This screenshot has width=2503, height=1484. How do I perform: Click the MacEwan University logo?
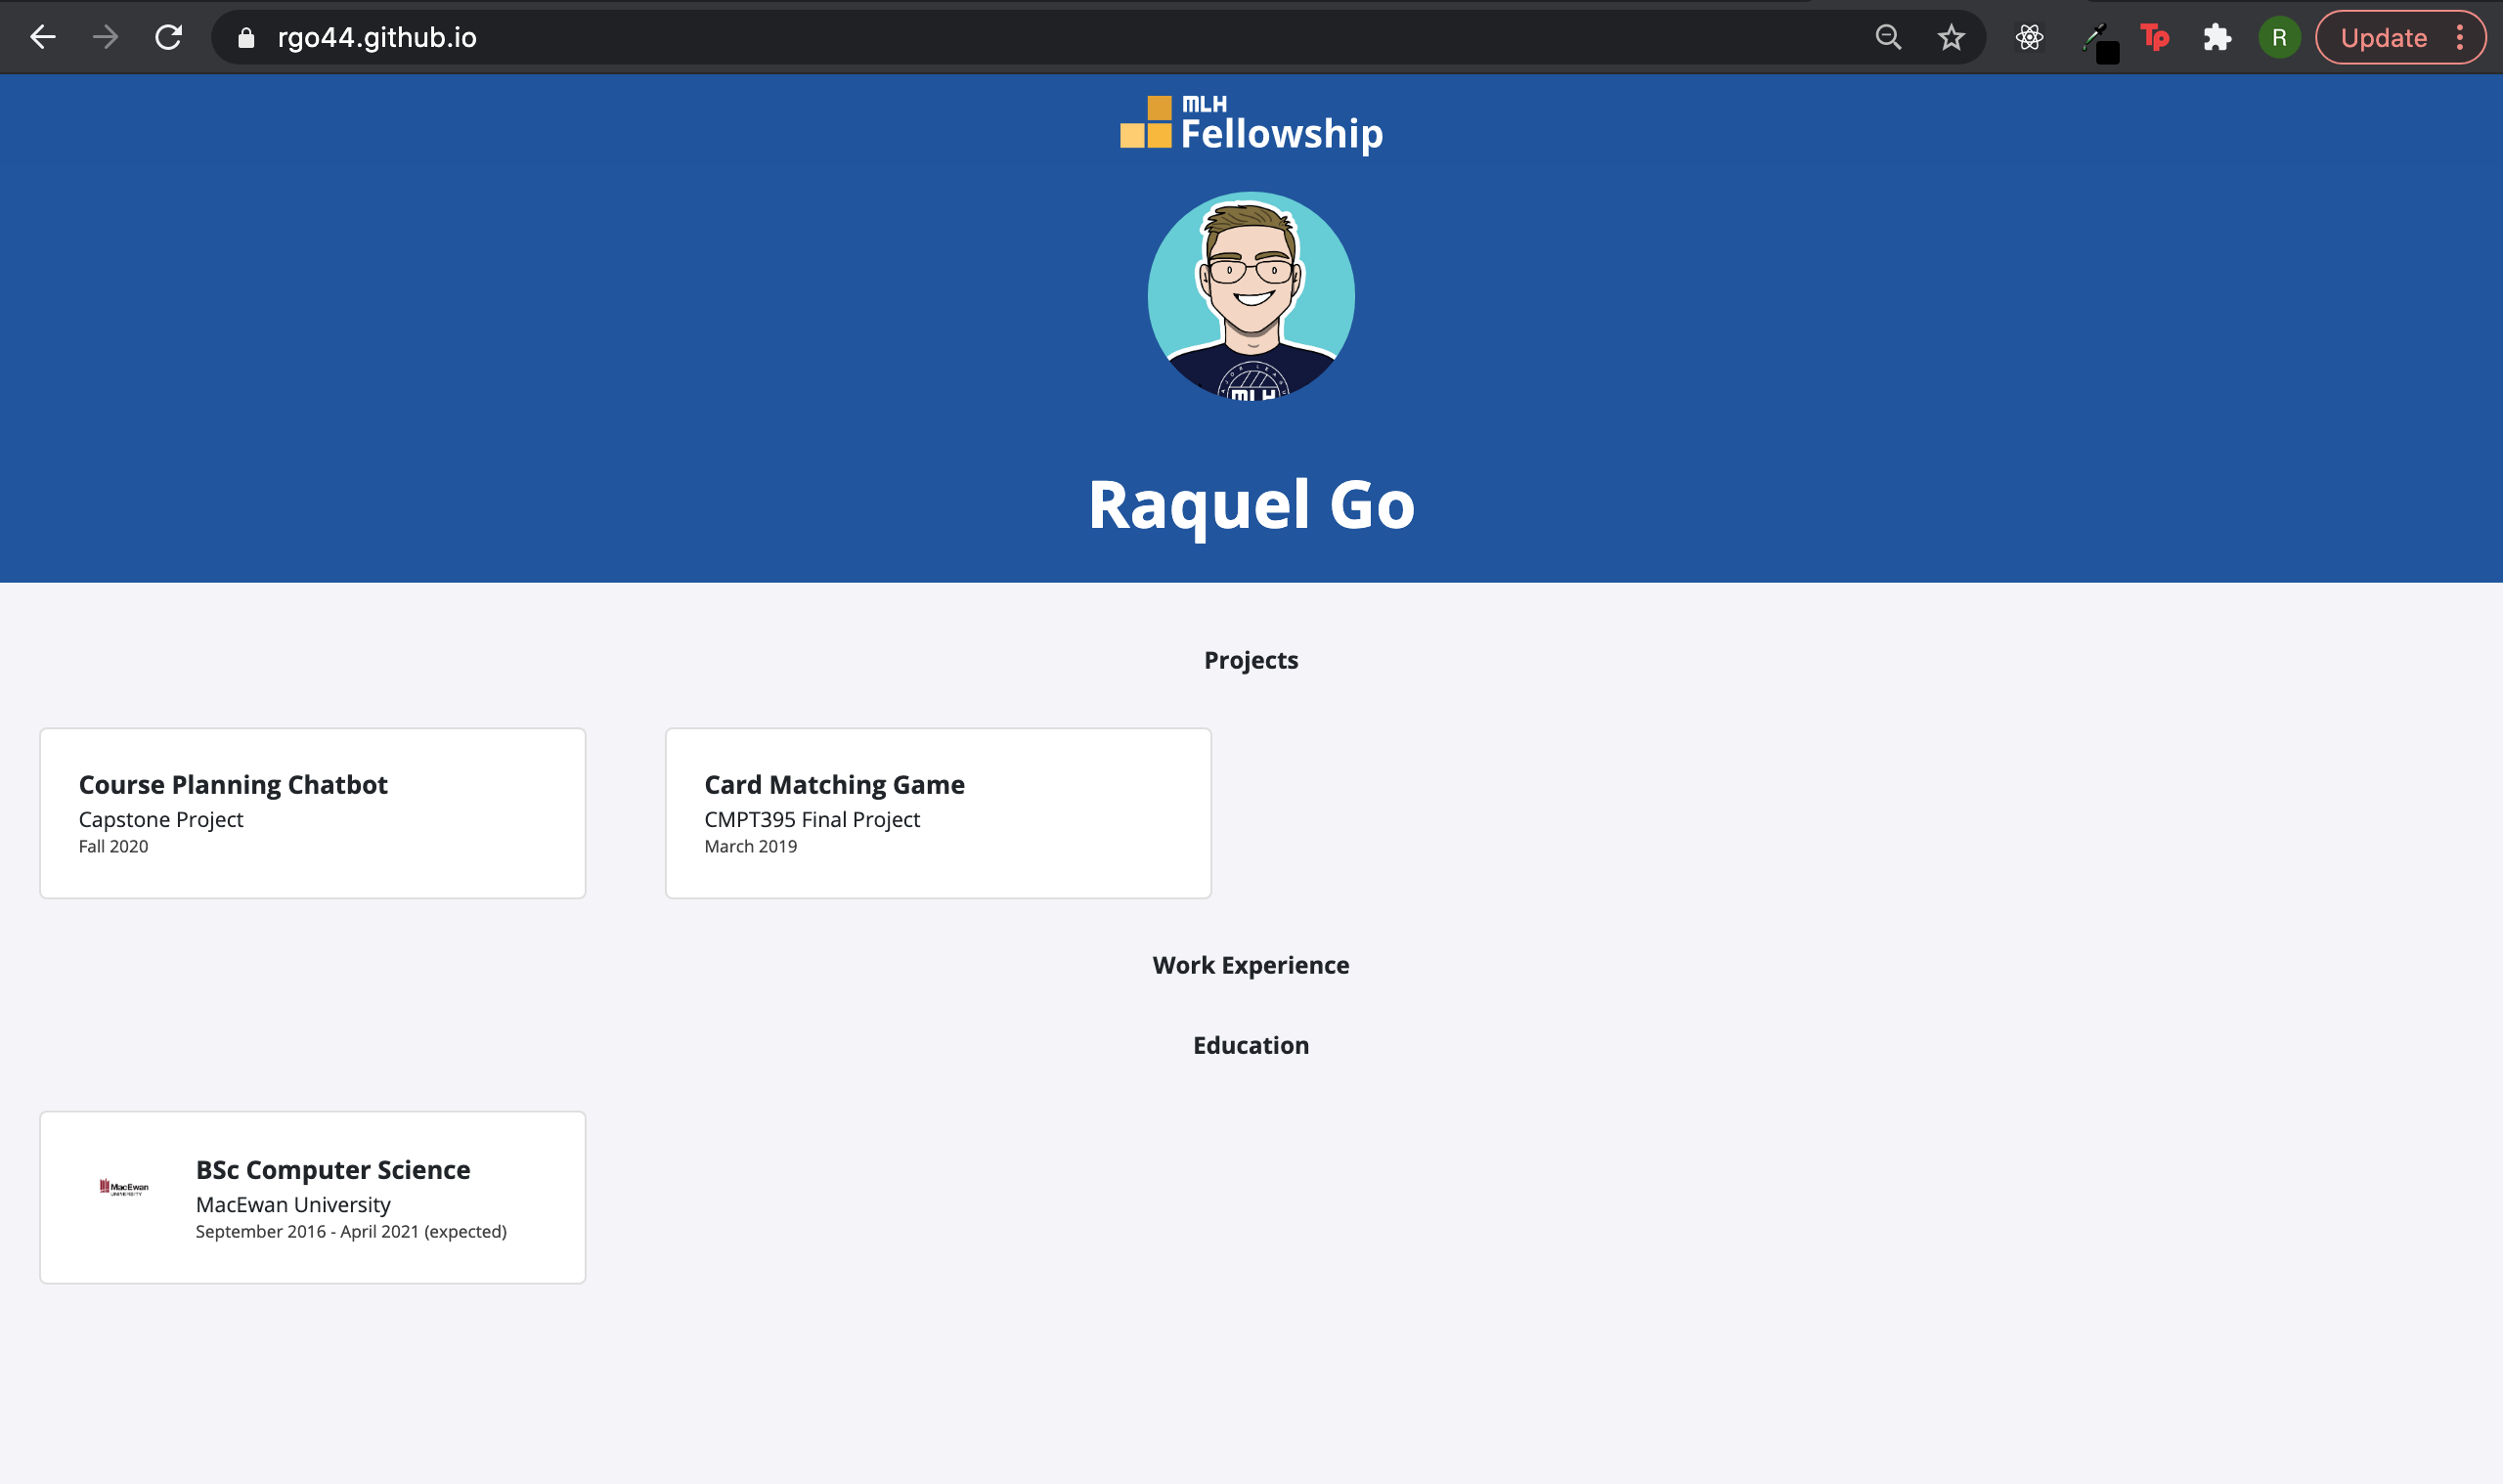click(124, 1187)
